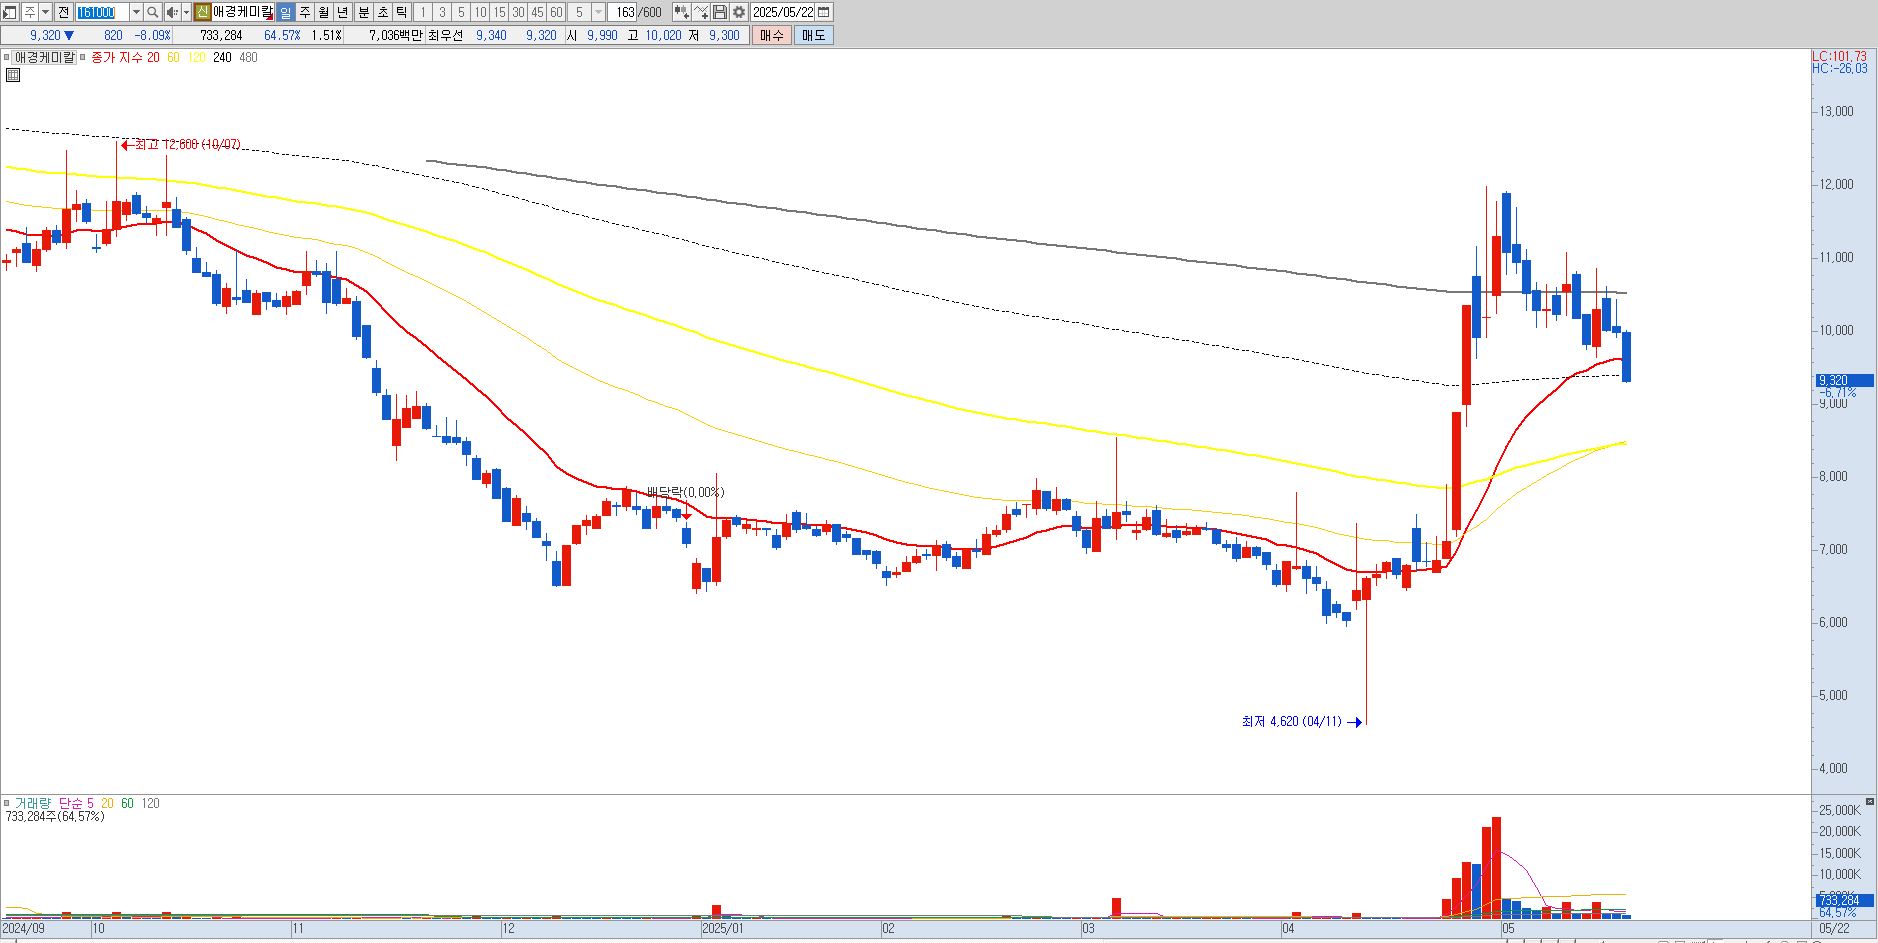Switch to 년 yearly chart period

tap(343, 12)
